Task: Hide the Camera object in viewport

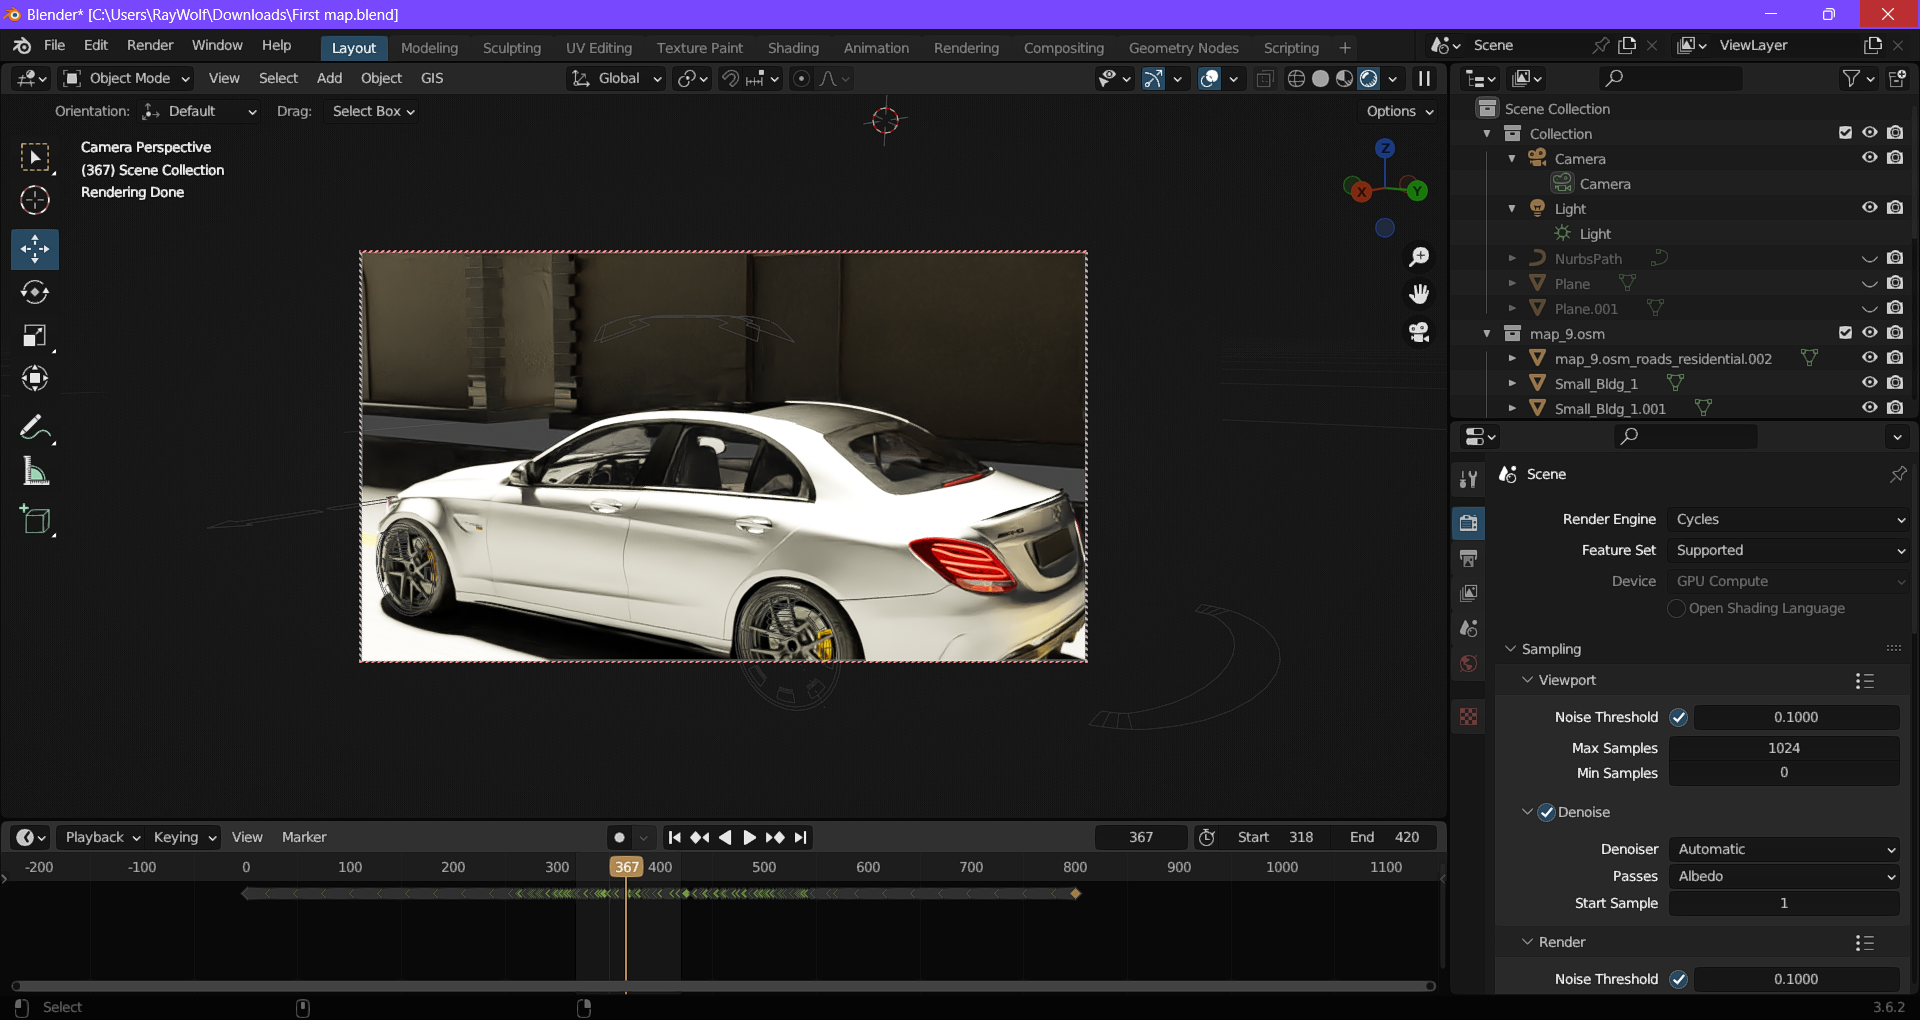Action: [1870, 158]
